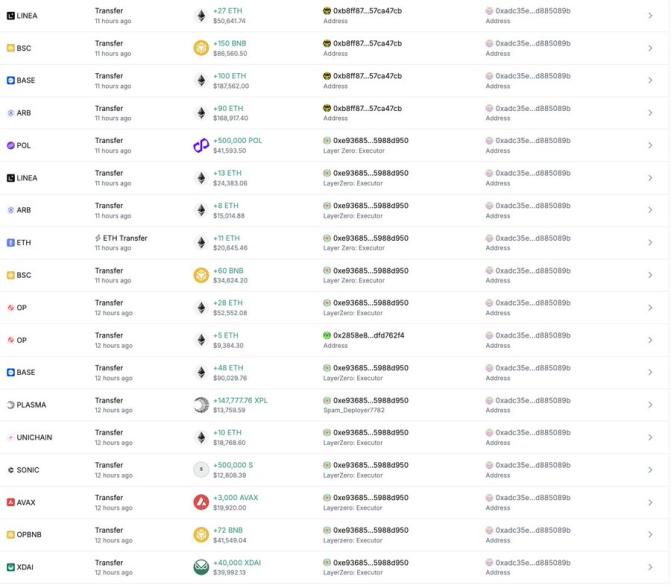Click the XDAI token icon in last row
671x585 pixels.
coord(201,567)
